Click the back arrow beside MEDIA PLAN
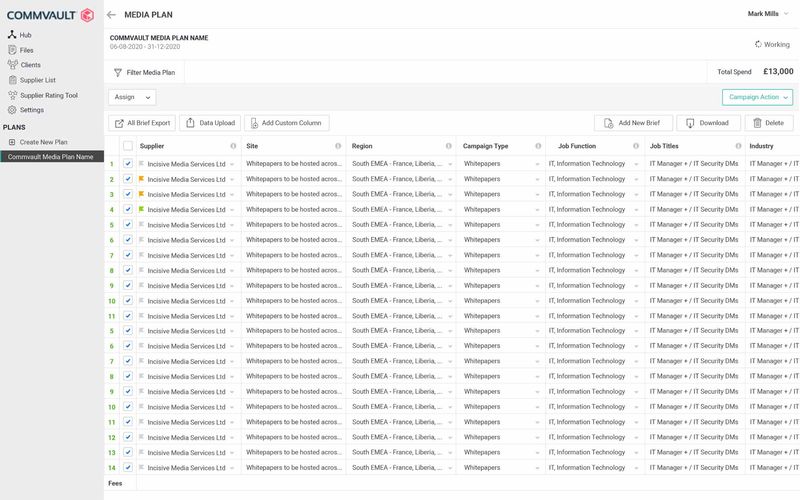This screenshot has height=500, width=800. pos(111,15)
